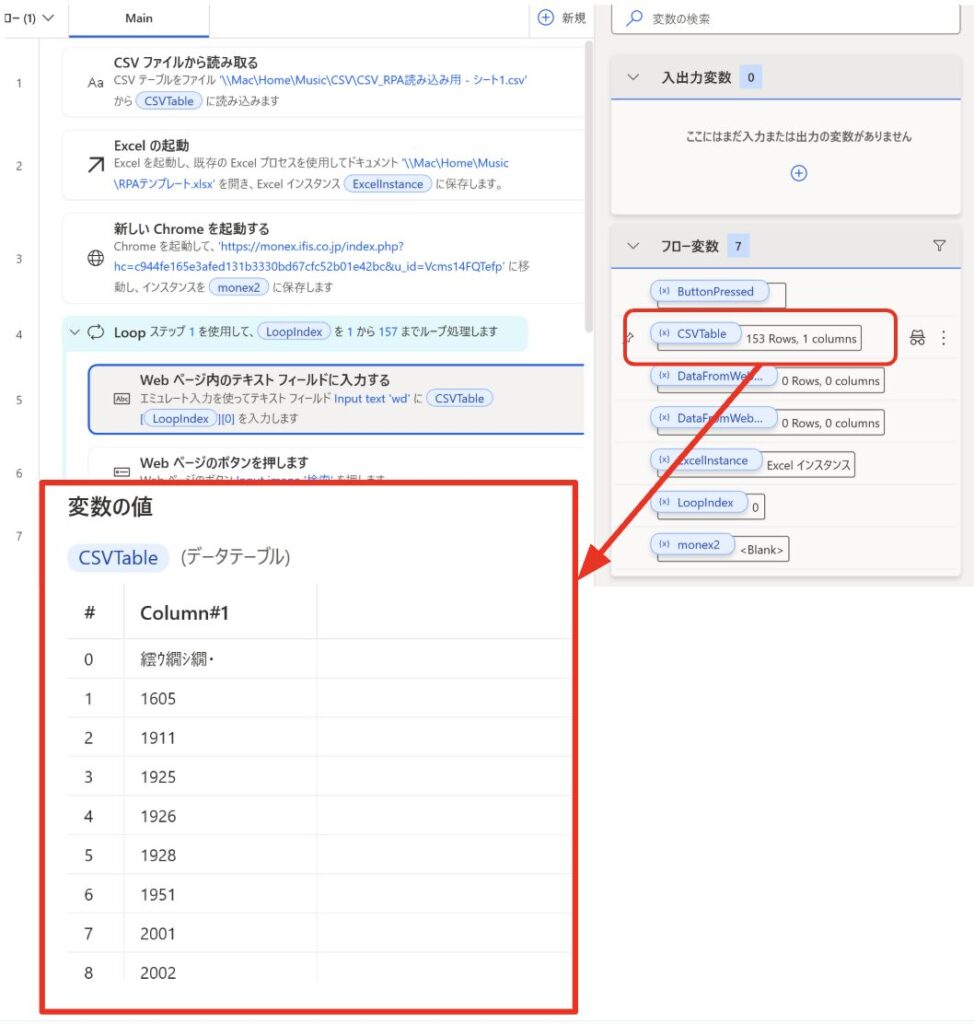Viewport: 974px width, 1024px height.
Task: Click the plus icon to add input/output variable
Action: pyautogui.click(x=798, y=173)
